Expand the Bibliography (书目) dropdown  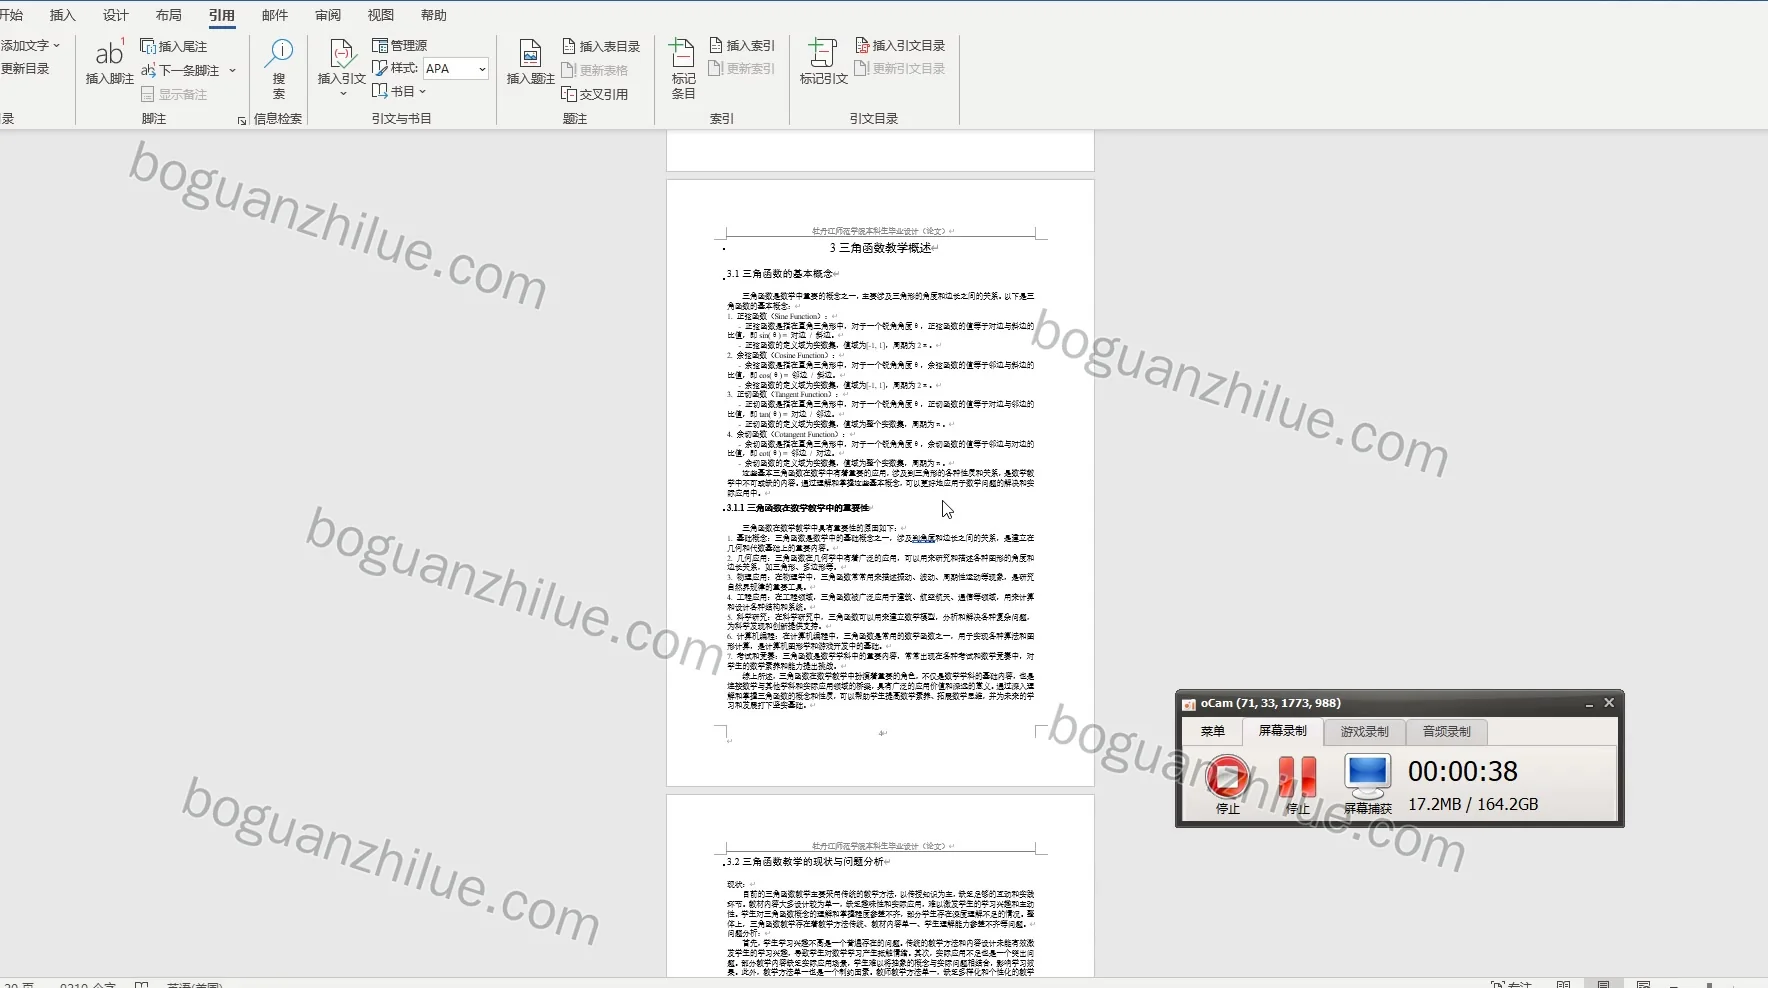tap(399, 91)
